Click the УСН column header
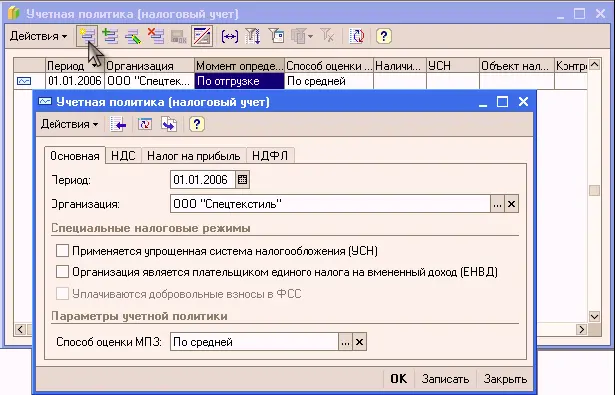 453,66
